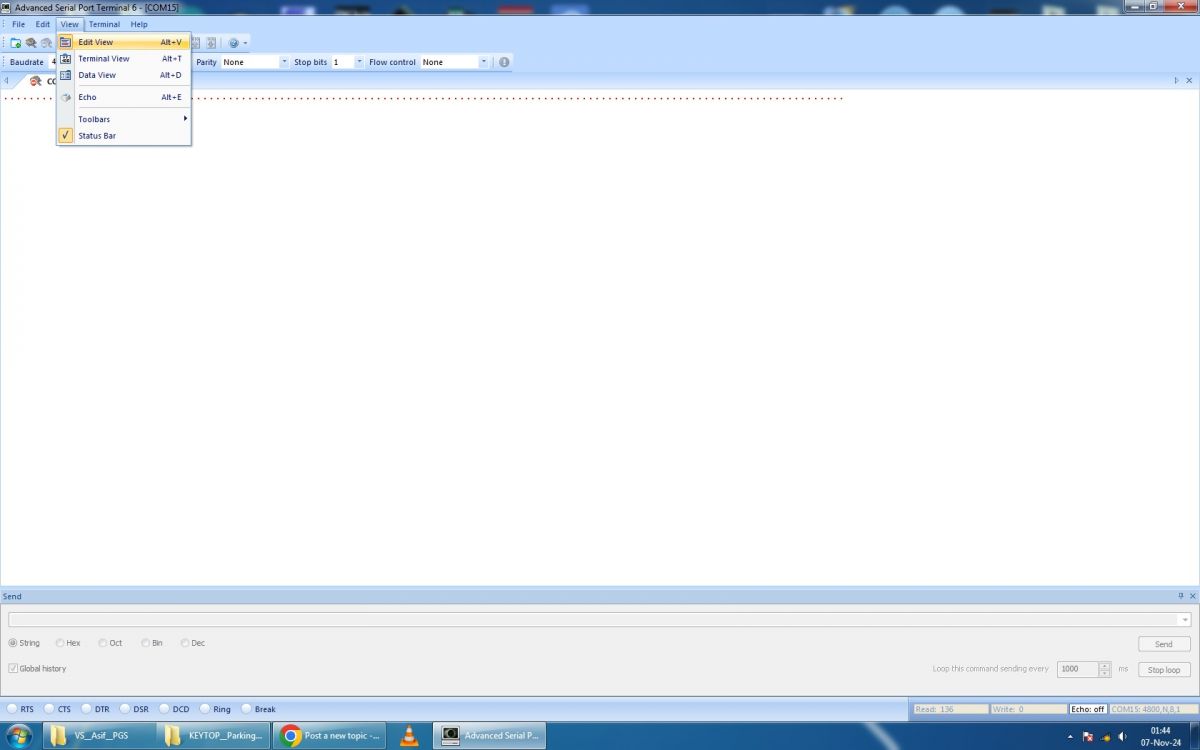The height and width of the screenshot is (750, 1200).
Task: Click the DSR signal indicator
Action: click(125, 709)
